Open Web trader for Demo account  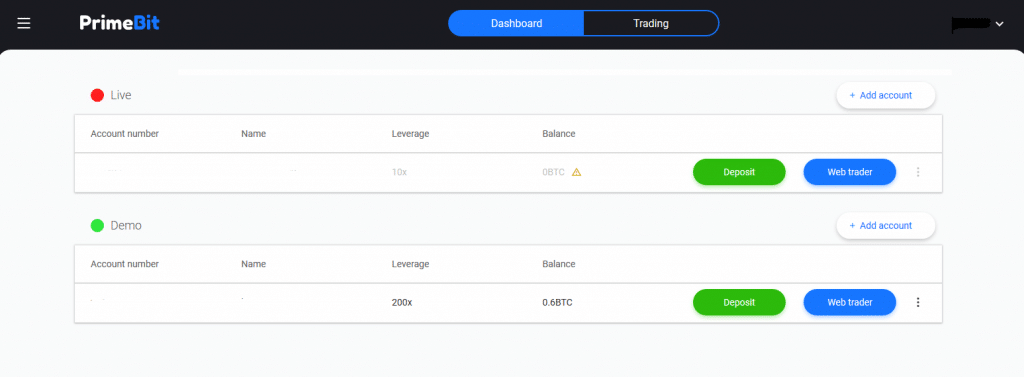(850, 302)
